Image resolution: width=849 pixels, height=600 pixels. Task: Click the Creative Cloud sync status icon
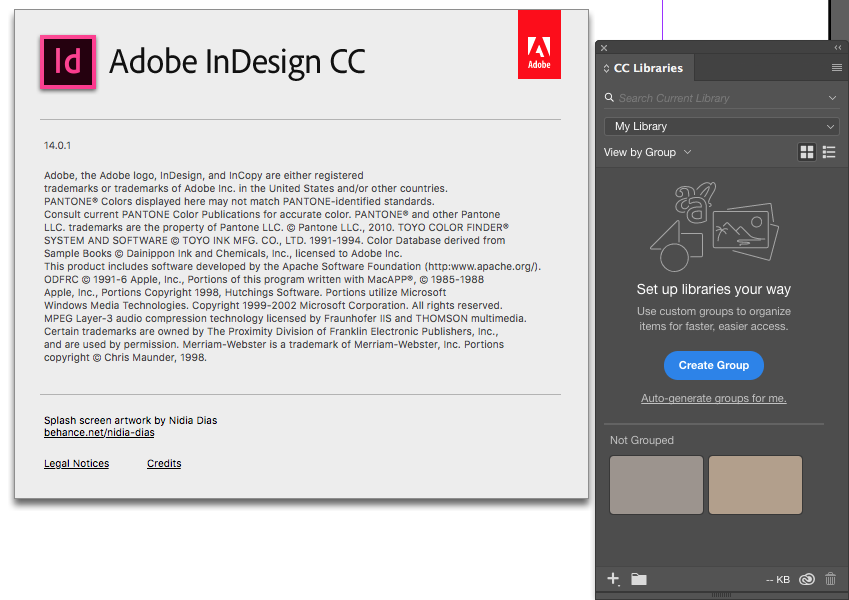tap(806, 579)
